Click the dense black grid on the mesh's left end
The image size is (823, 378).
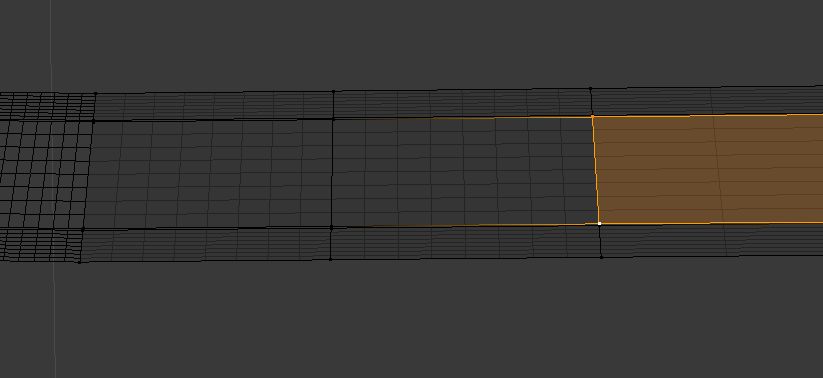[45, 176]
